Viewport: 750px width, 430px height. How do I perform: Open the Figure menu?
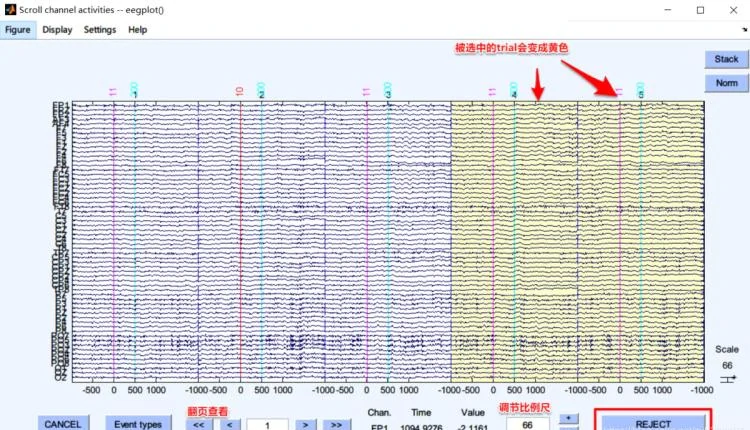tap(18, 30)
